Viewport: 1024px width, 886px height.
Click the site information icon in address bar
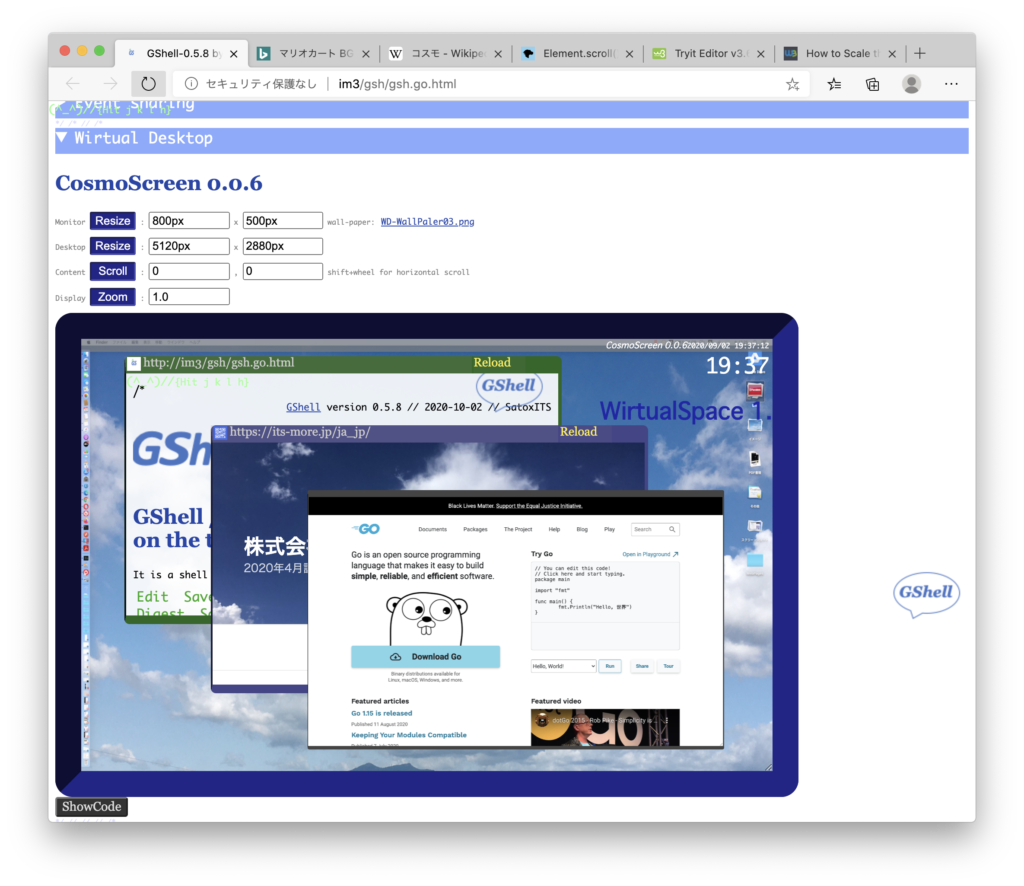(x=191, y=84)
